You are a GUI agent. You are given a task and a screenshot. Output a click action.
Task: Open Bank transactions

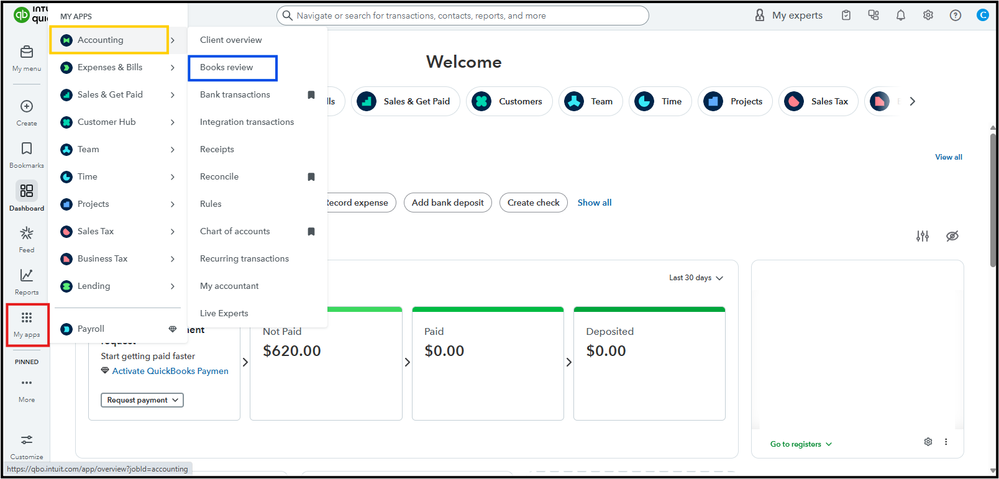pyautogui.click(x=234, y=95)
